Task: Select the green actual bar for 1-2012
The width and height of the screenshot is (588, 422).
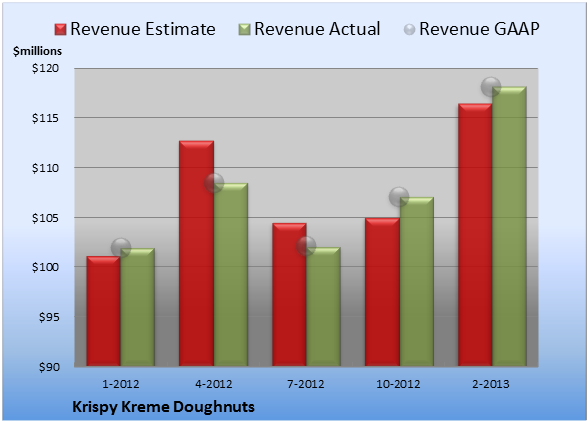Action: [138, 307]
